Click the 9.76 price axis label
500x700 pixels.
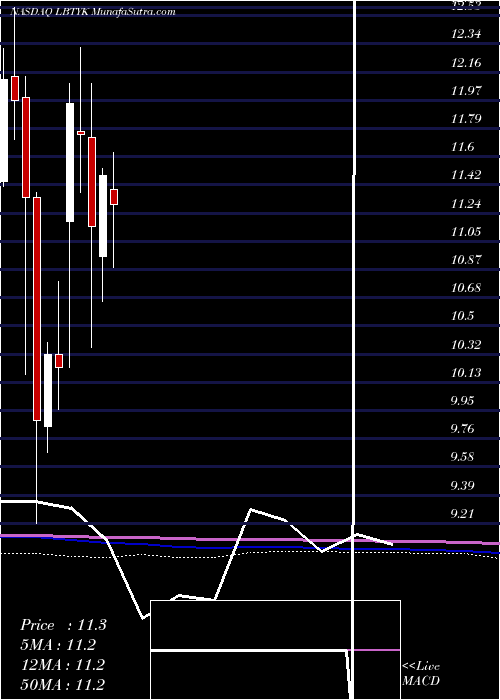tap(462, 429)
